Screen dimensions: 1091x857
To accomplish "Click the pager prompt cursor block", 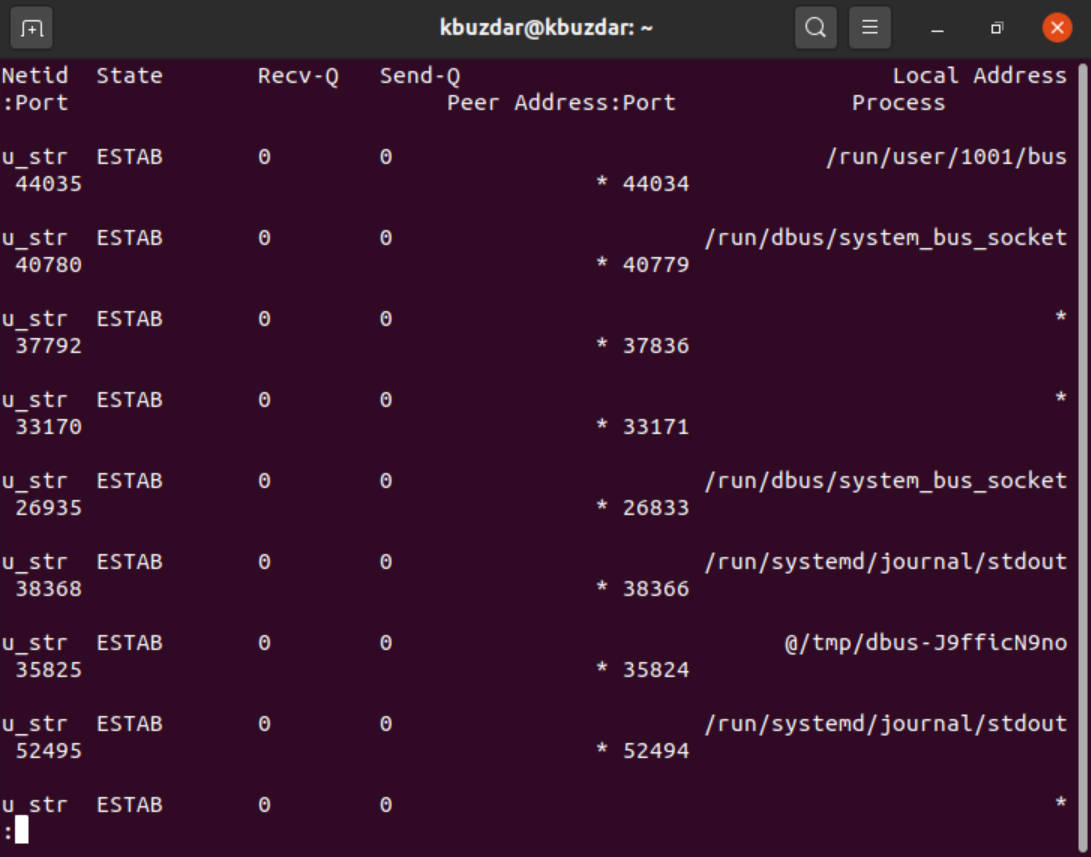I will tap(22, 830).
